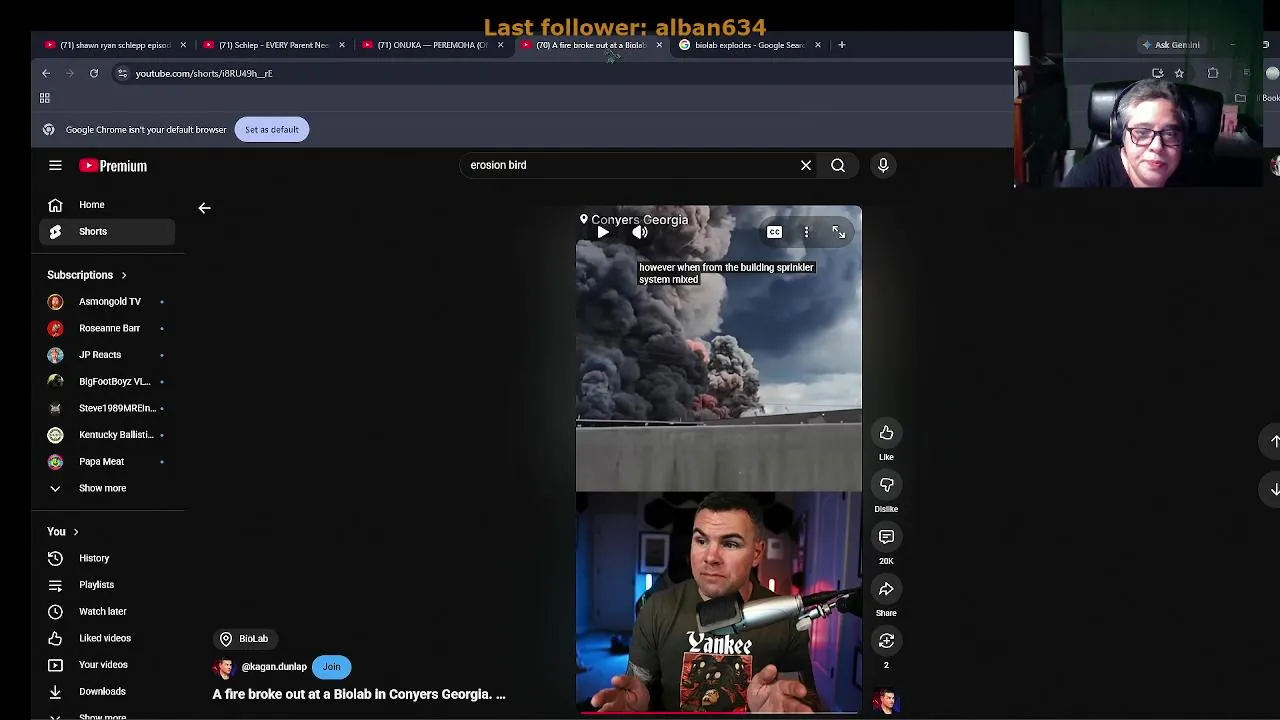Open the Chrome apps grid icon
The image size is (1280, 720).
tap(44, 98)
